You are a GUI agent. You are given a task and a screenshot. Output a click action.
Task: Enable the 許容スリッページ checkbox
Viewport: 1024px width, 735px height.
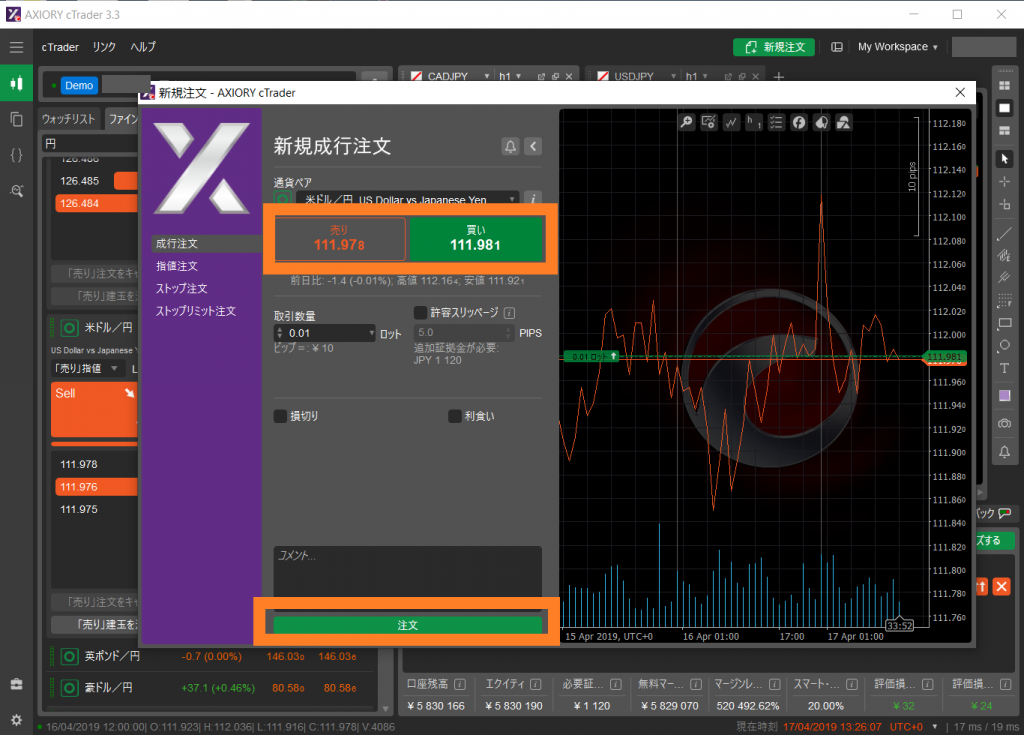[x=421, y=313]
